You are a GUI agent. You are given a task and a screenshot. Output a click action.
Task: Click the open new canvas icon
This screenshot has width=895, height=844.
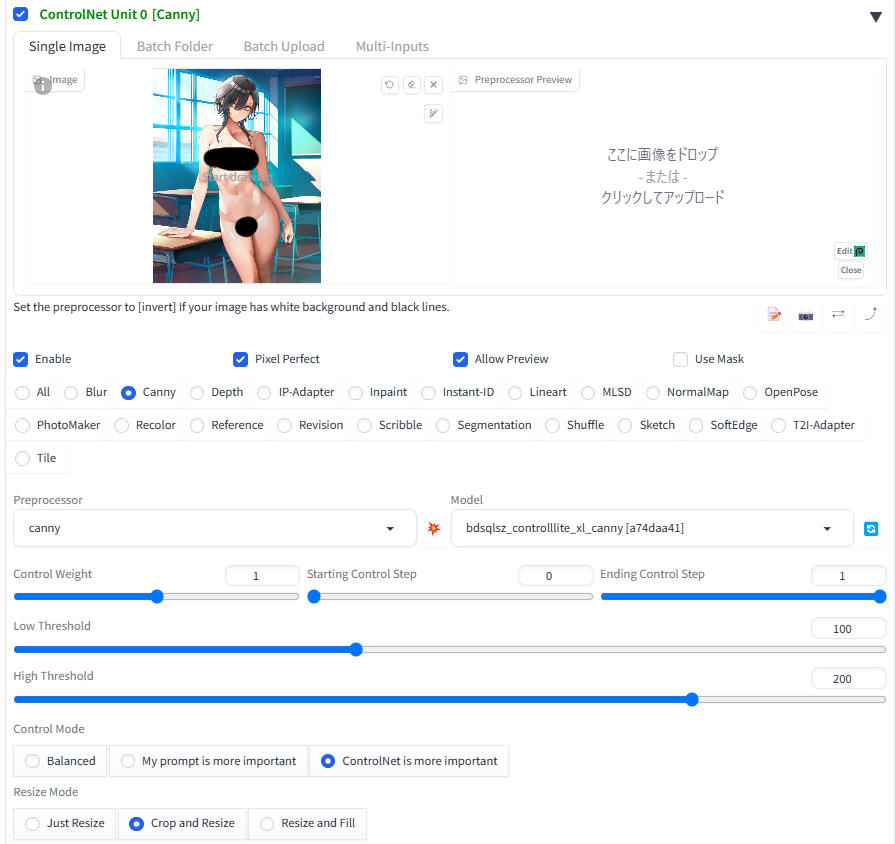pos(774,315)
